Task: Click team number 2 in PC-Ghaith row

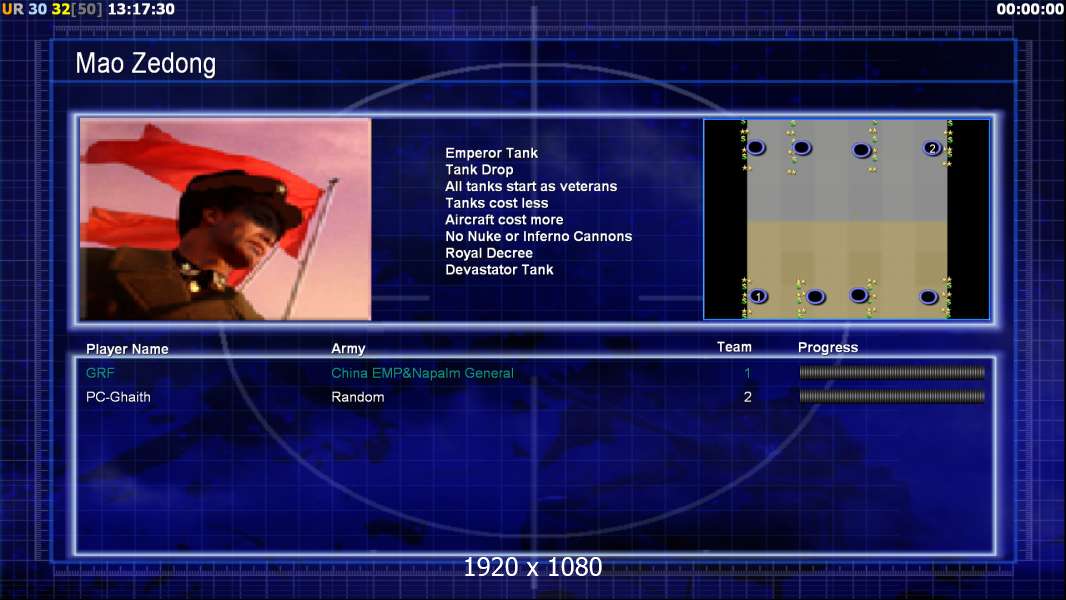Action: click(747, 397)
